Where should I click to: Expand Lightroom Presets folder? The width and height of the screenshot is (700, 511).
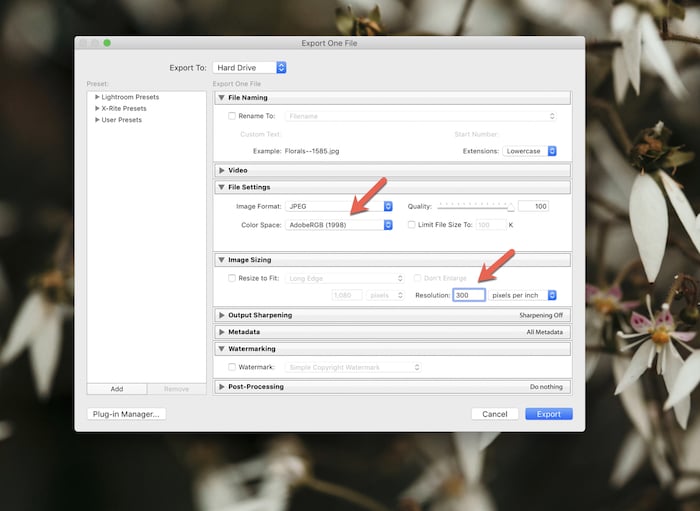pyautogui.click(x=97, y=97)
